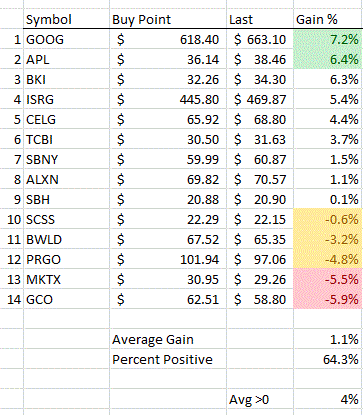Click row number 14 cell
The height and width of the screenshot is (415, 363).
(12, 299)
